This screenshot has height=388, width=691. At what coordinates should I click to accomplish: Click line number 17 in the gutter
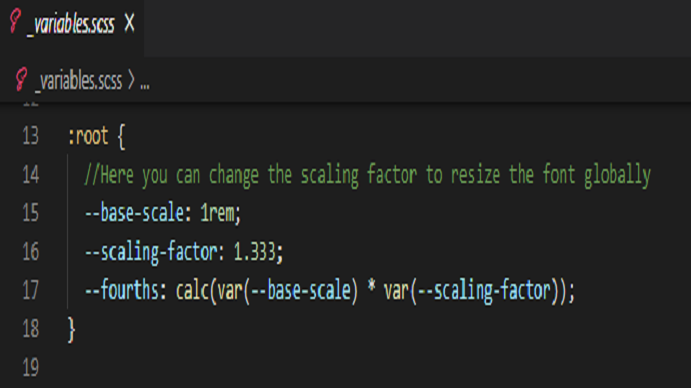[x=30, y=290]
